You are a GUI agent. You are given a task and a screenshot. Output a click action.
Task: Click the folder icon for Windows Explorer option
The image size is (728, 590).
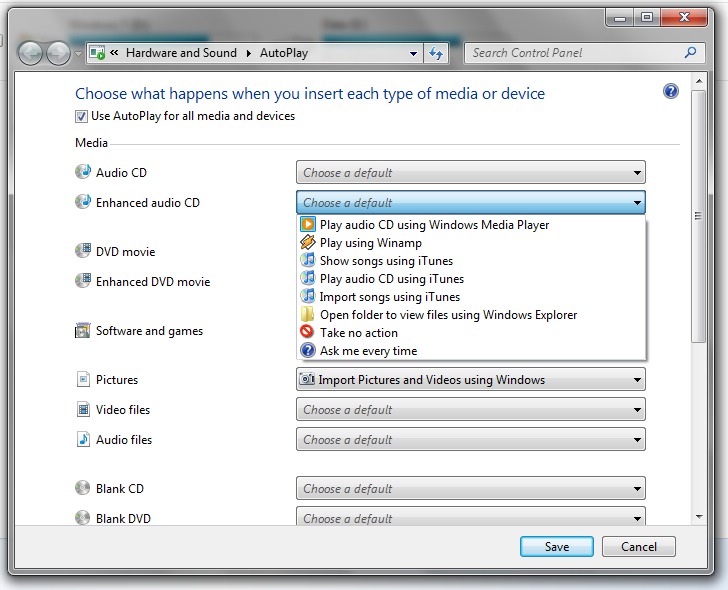(x=307, y=314)
